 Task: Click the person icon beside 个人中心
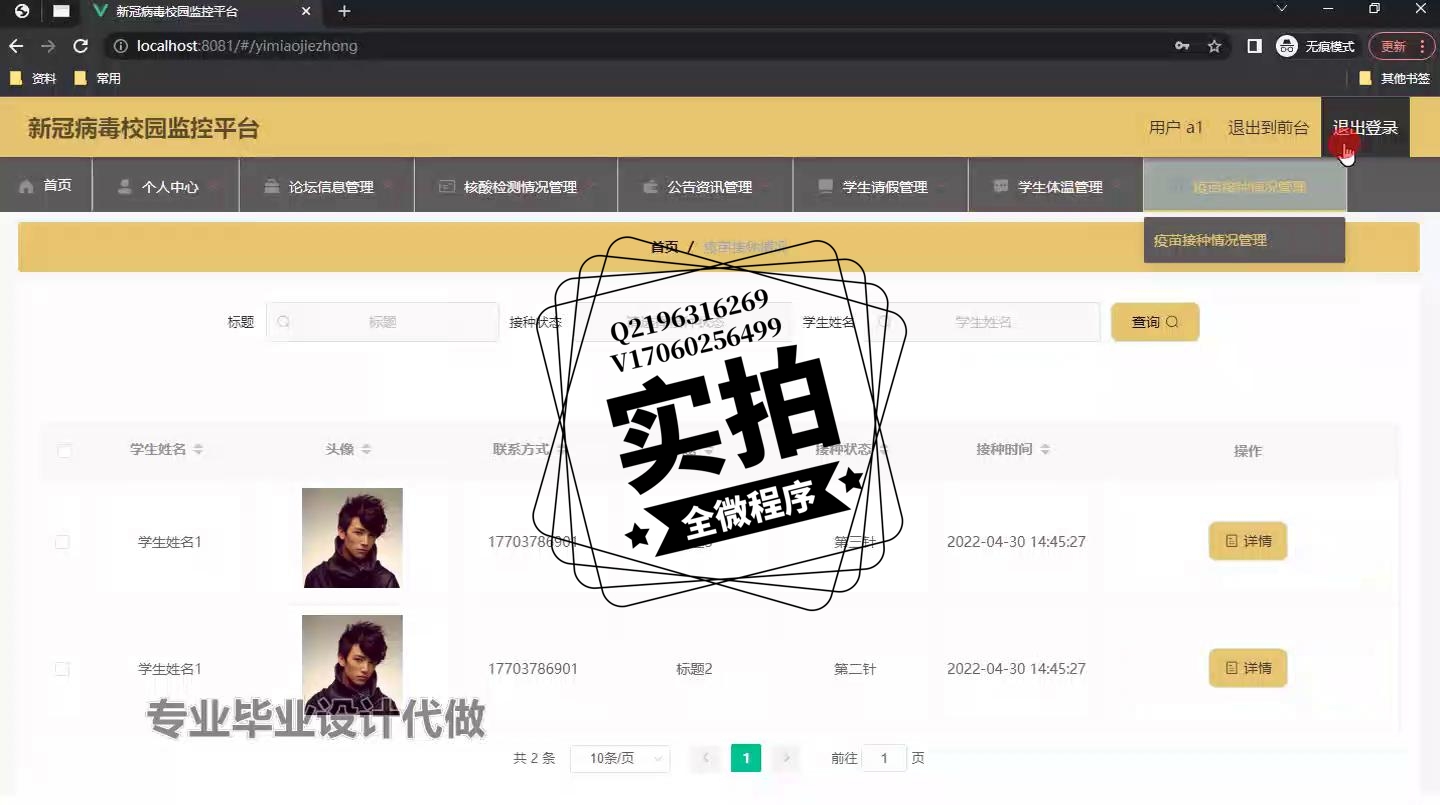tap(125, 186)
